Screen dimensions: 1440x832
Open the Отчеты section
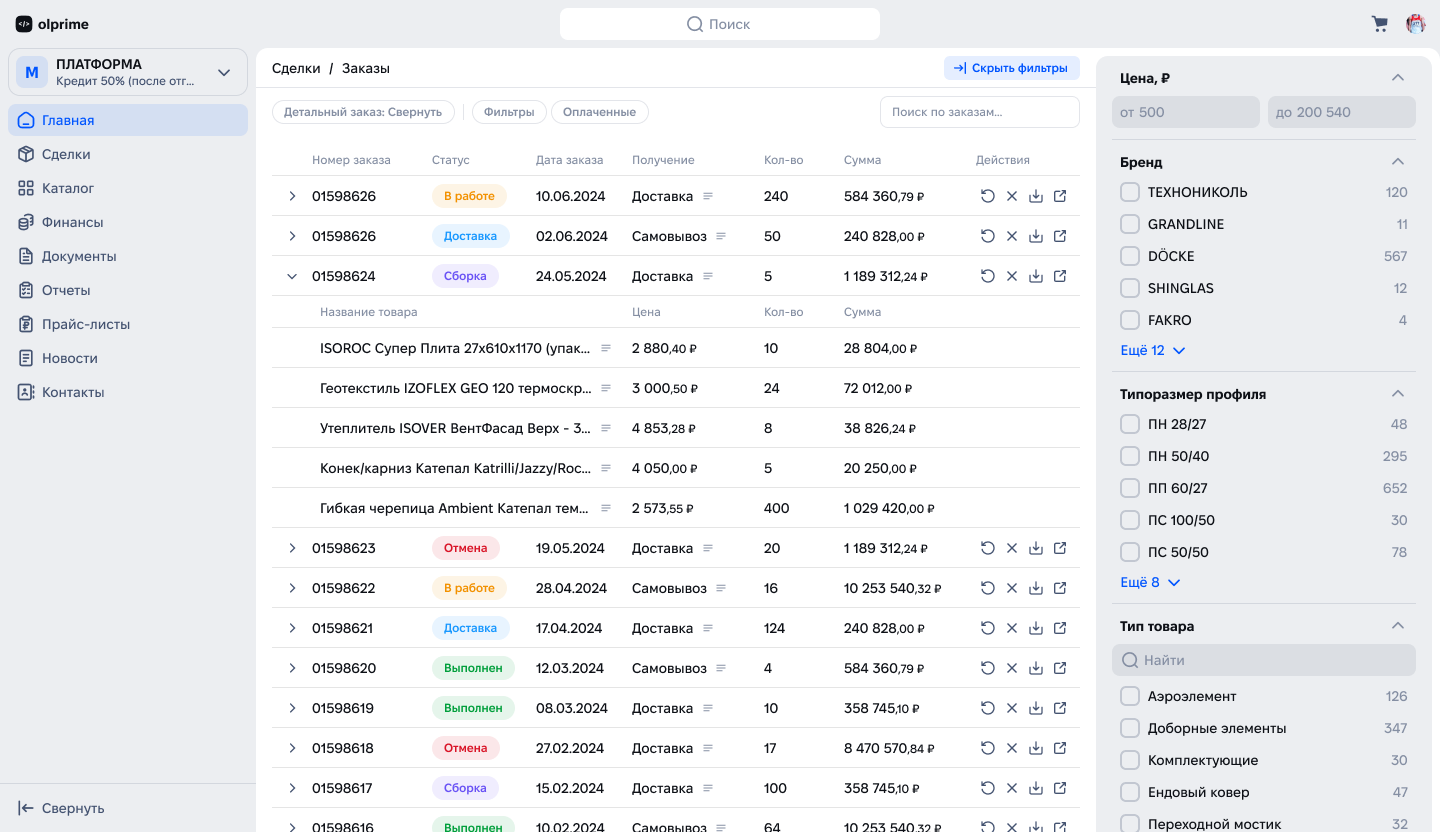(x=68, y=290)
